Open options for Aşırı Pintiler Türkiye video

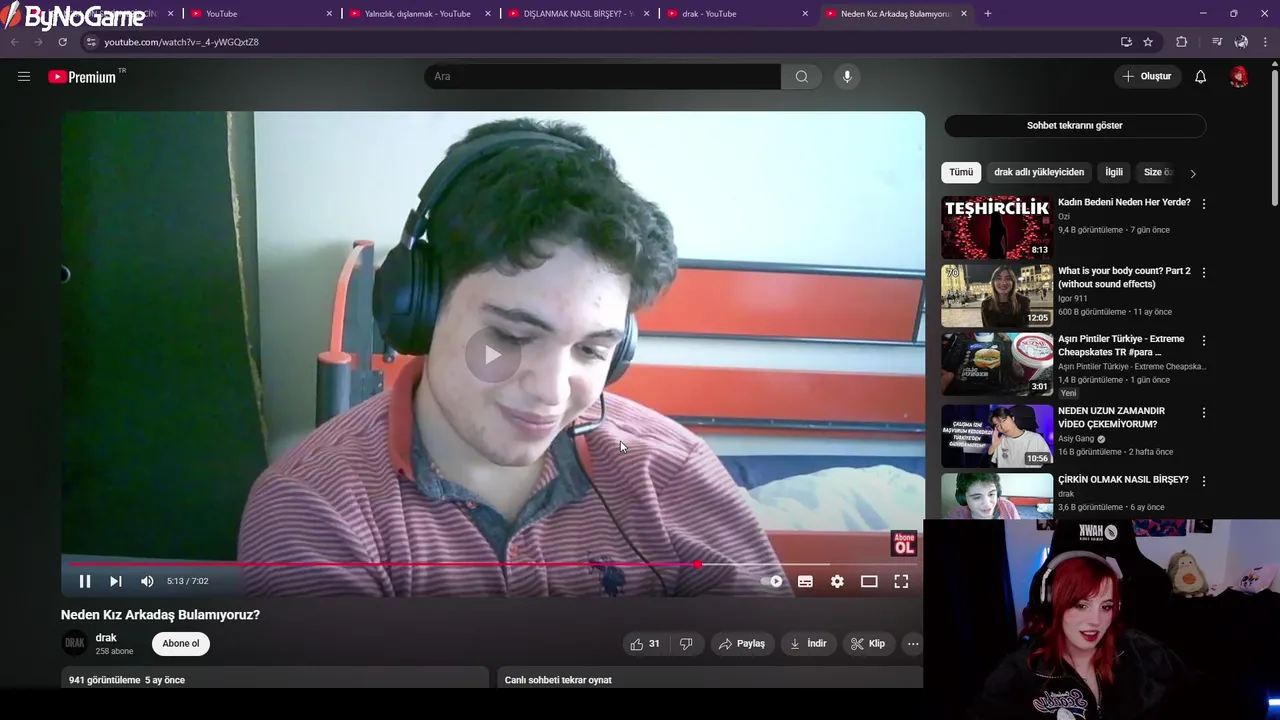pyautogui.click(x=1204, y=341)
